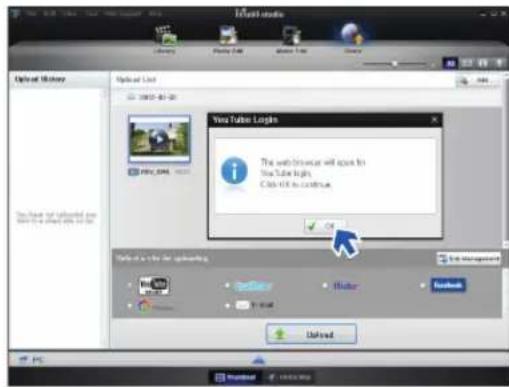Select the twitter radio button
Viewport: 509px width, 387px height.
pos(227,286)
